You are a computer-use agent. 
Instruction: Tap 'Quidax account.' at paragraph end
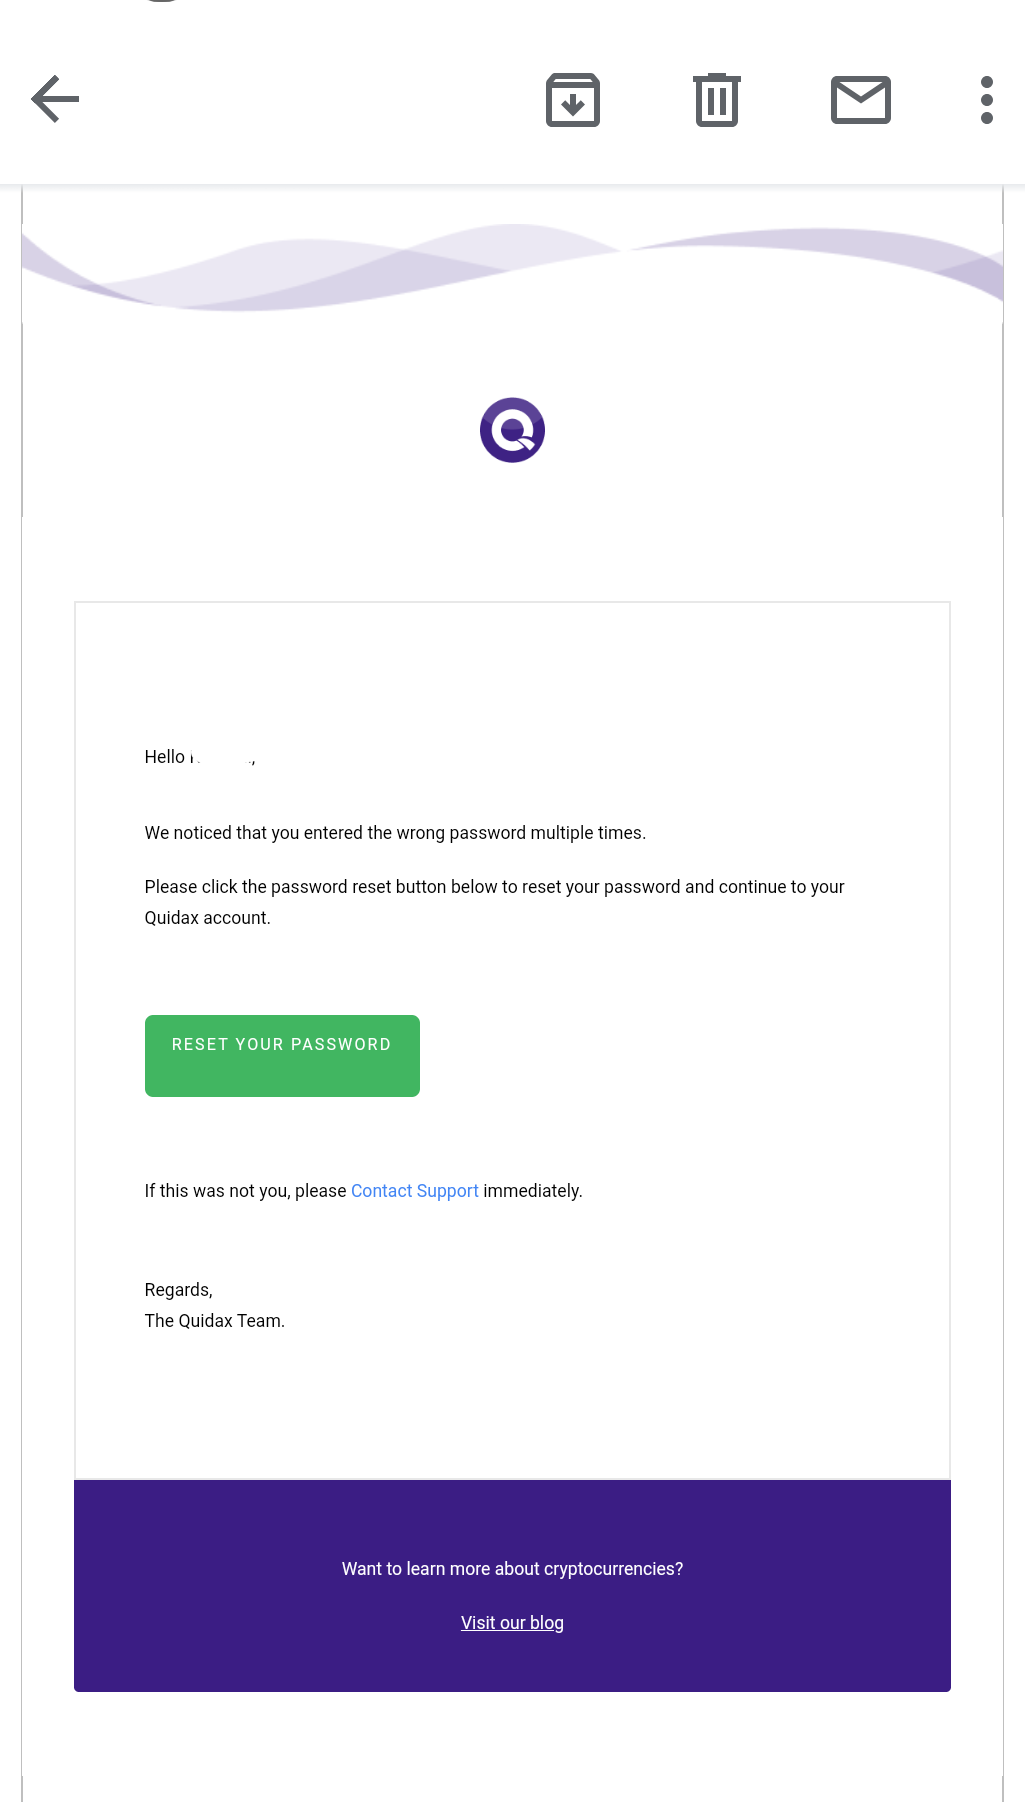pos(208,918)
